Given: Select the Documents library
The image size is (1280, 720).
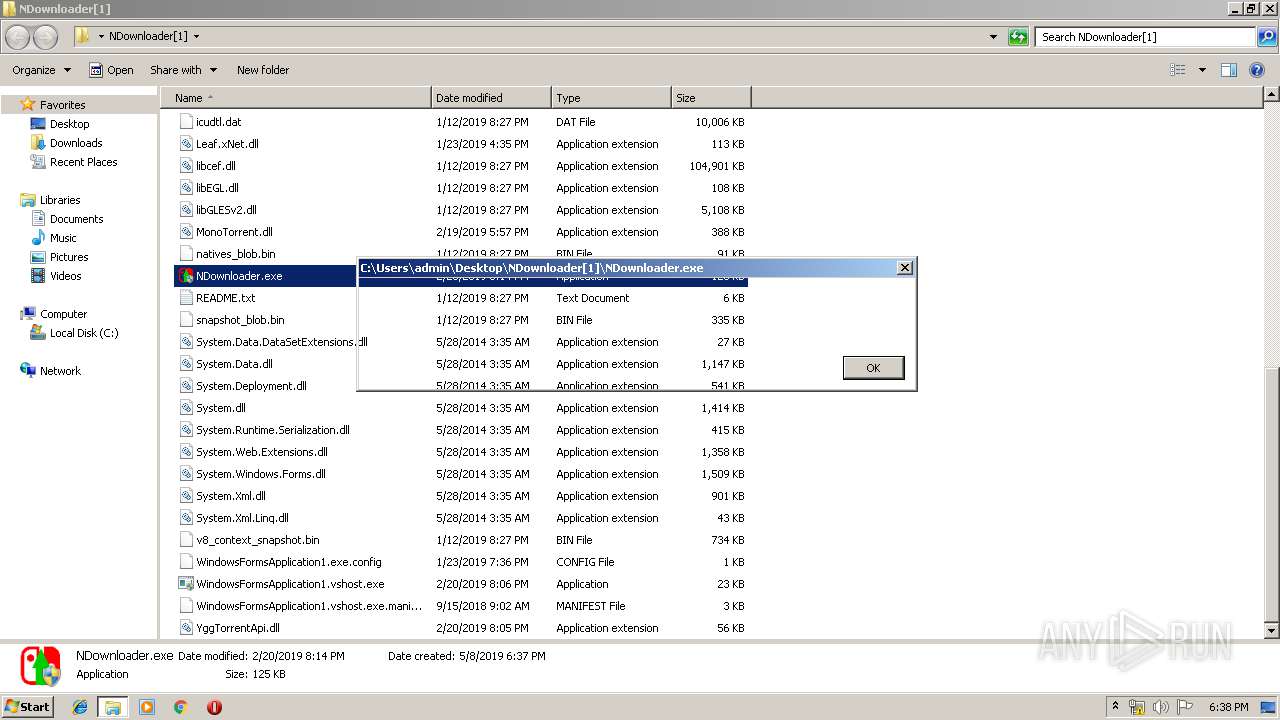Looking at the screenshot, I should point(76,219).
